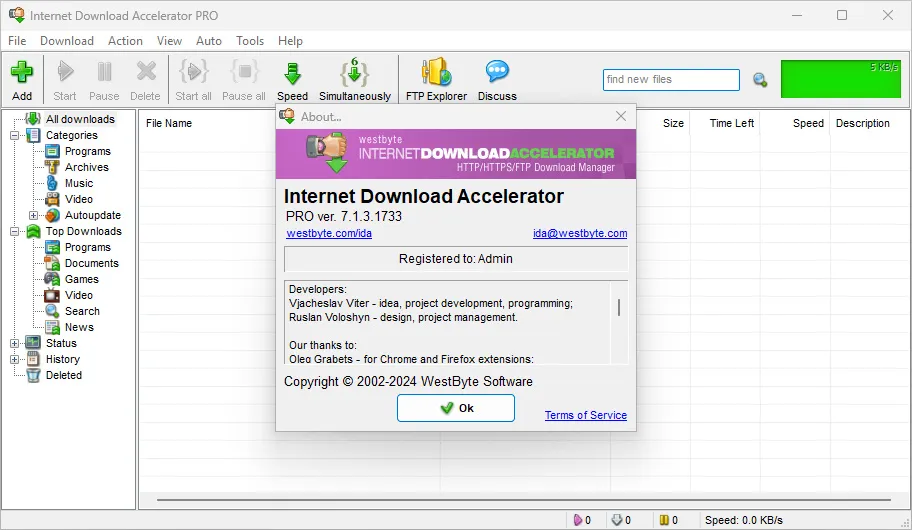This screenshot has height=530, width=912.
Task: Select Documents under Top Downloads
Action: click(91, 263)
